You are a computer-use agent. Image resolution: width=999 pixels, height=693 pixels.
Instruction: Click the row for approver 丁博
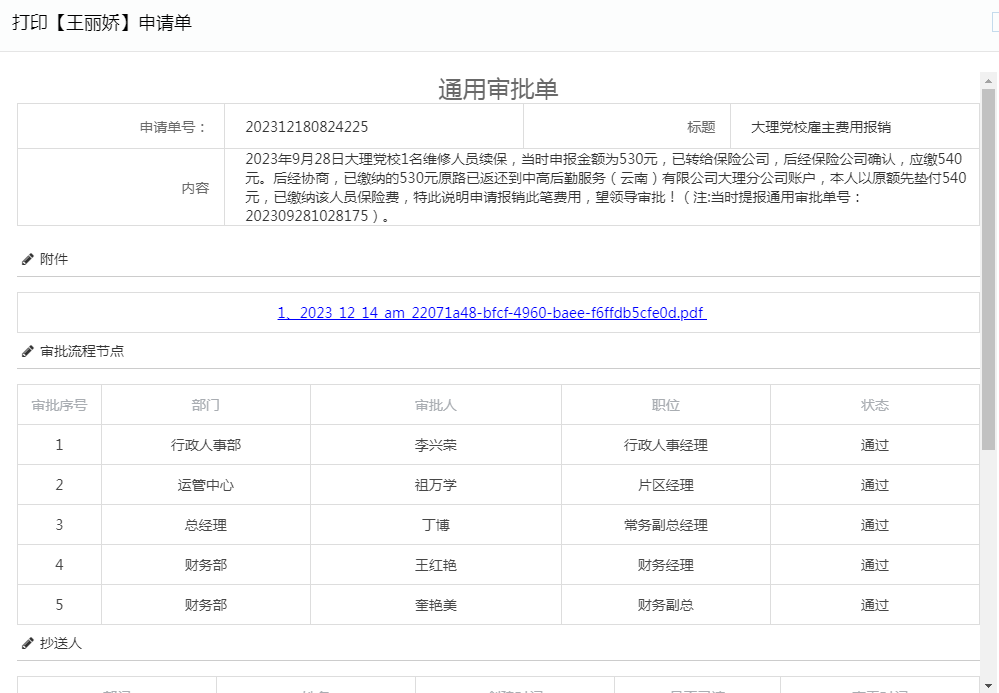(436, 525)
